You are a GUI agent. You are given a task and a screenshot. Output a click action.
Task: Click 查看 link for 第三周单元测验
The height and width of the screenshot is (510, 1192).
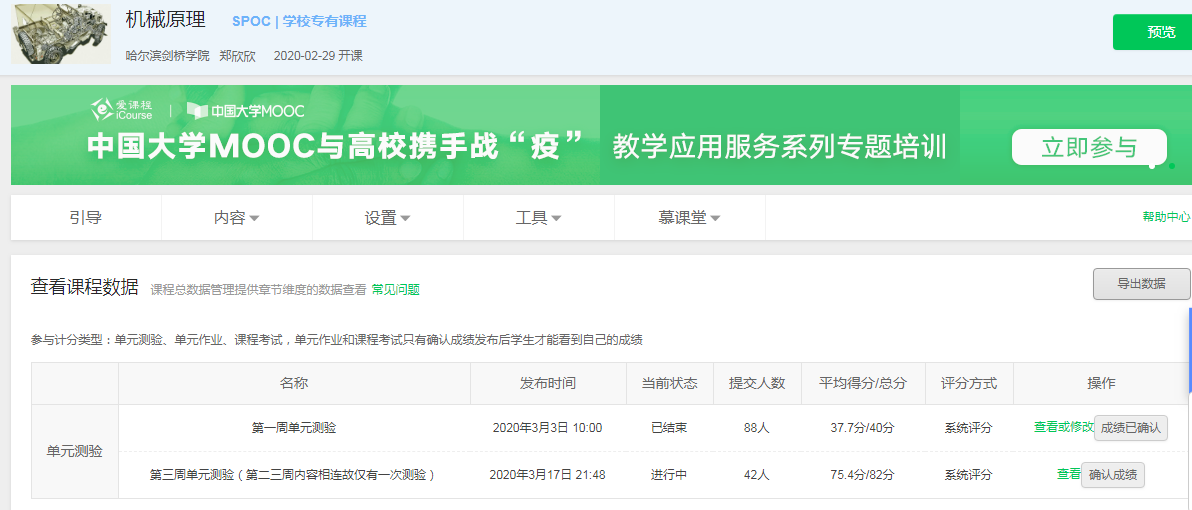1068,474
